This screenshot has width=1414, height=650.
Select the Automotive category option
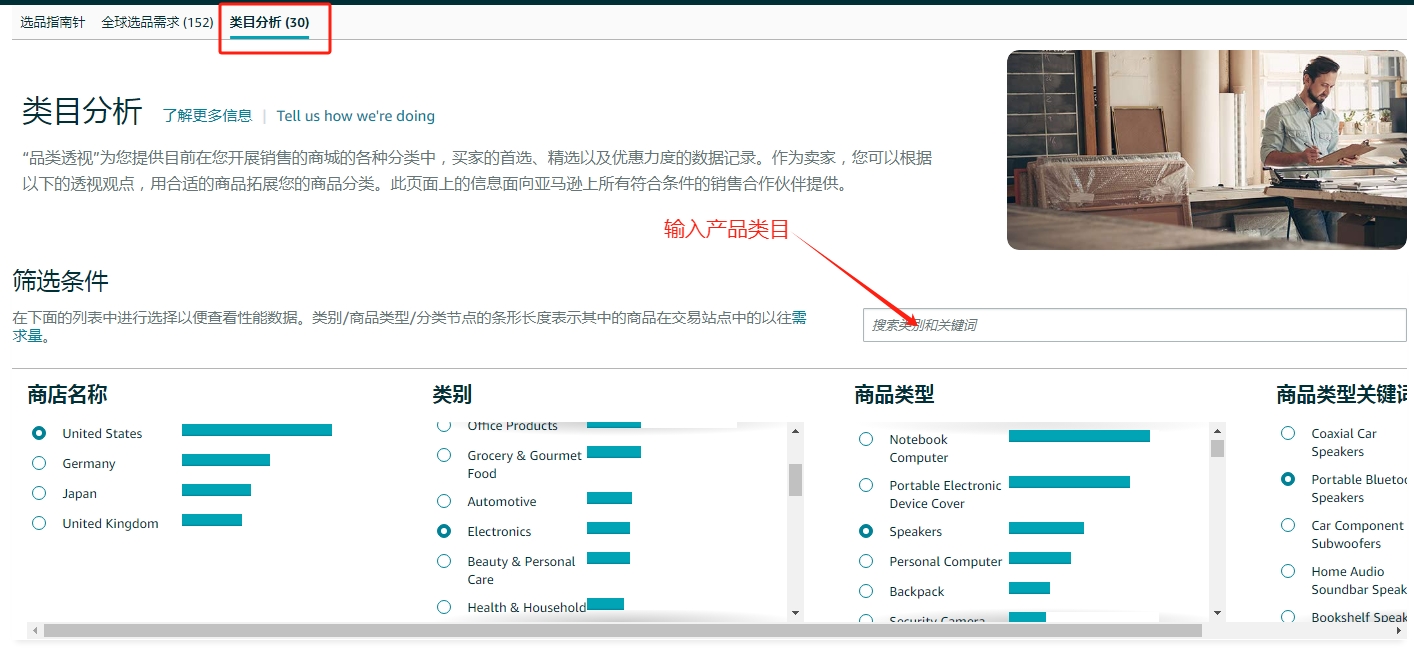444,501
